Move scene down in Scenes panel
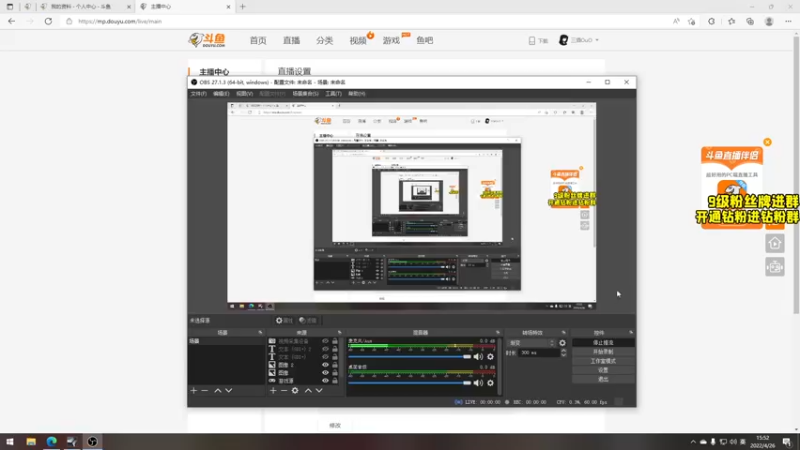Image resolution: width=800 pixels, height=450 pixels. [x=229, y=390]
